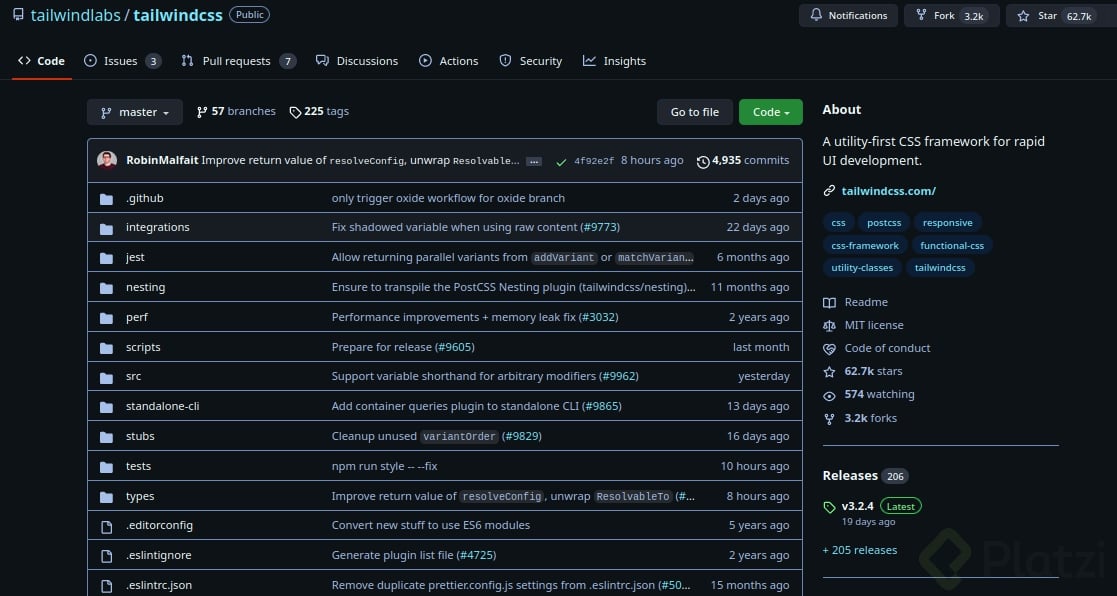Click RobinMalfait's avatar image
Viewport: 1117px width, 596px height.
point(107,160)
